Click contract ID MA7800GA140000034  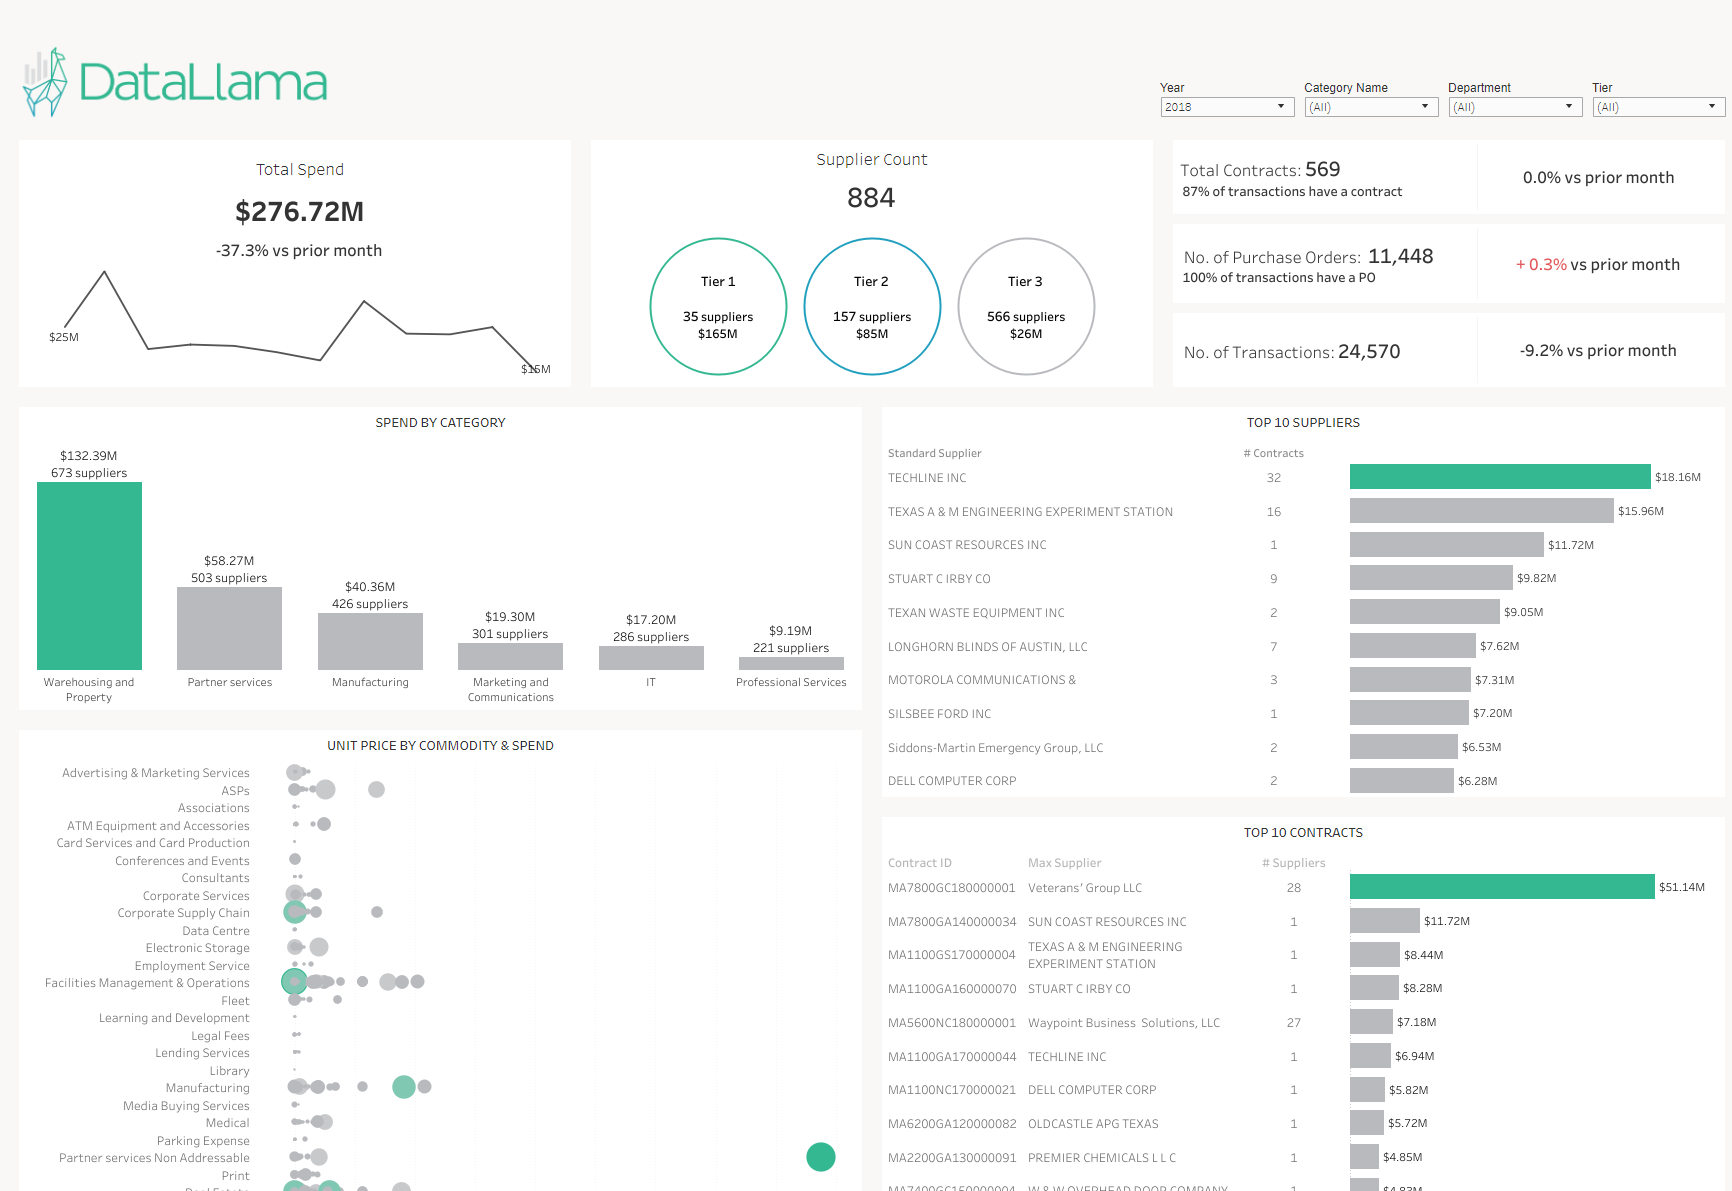952,922
